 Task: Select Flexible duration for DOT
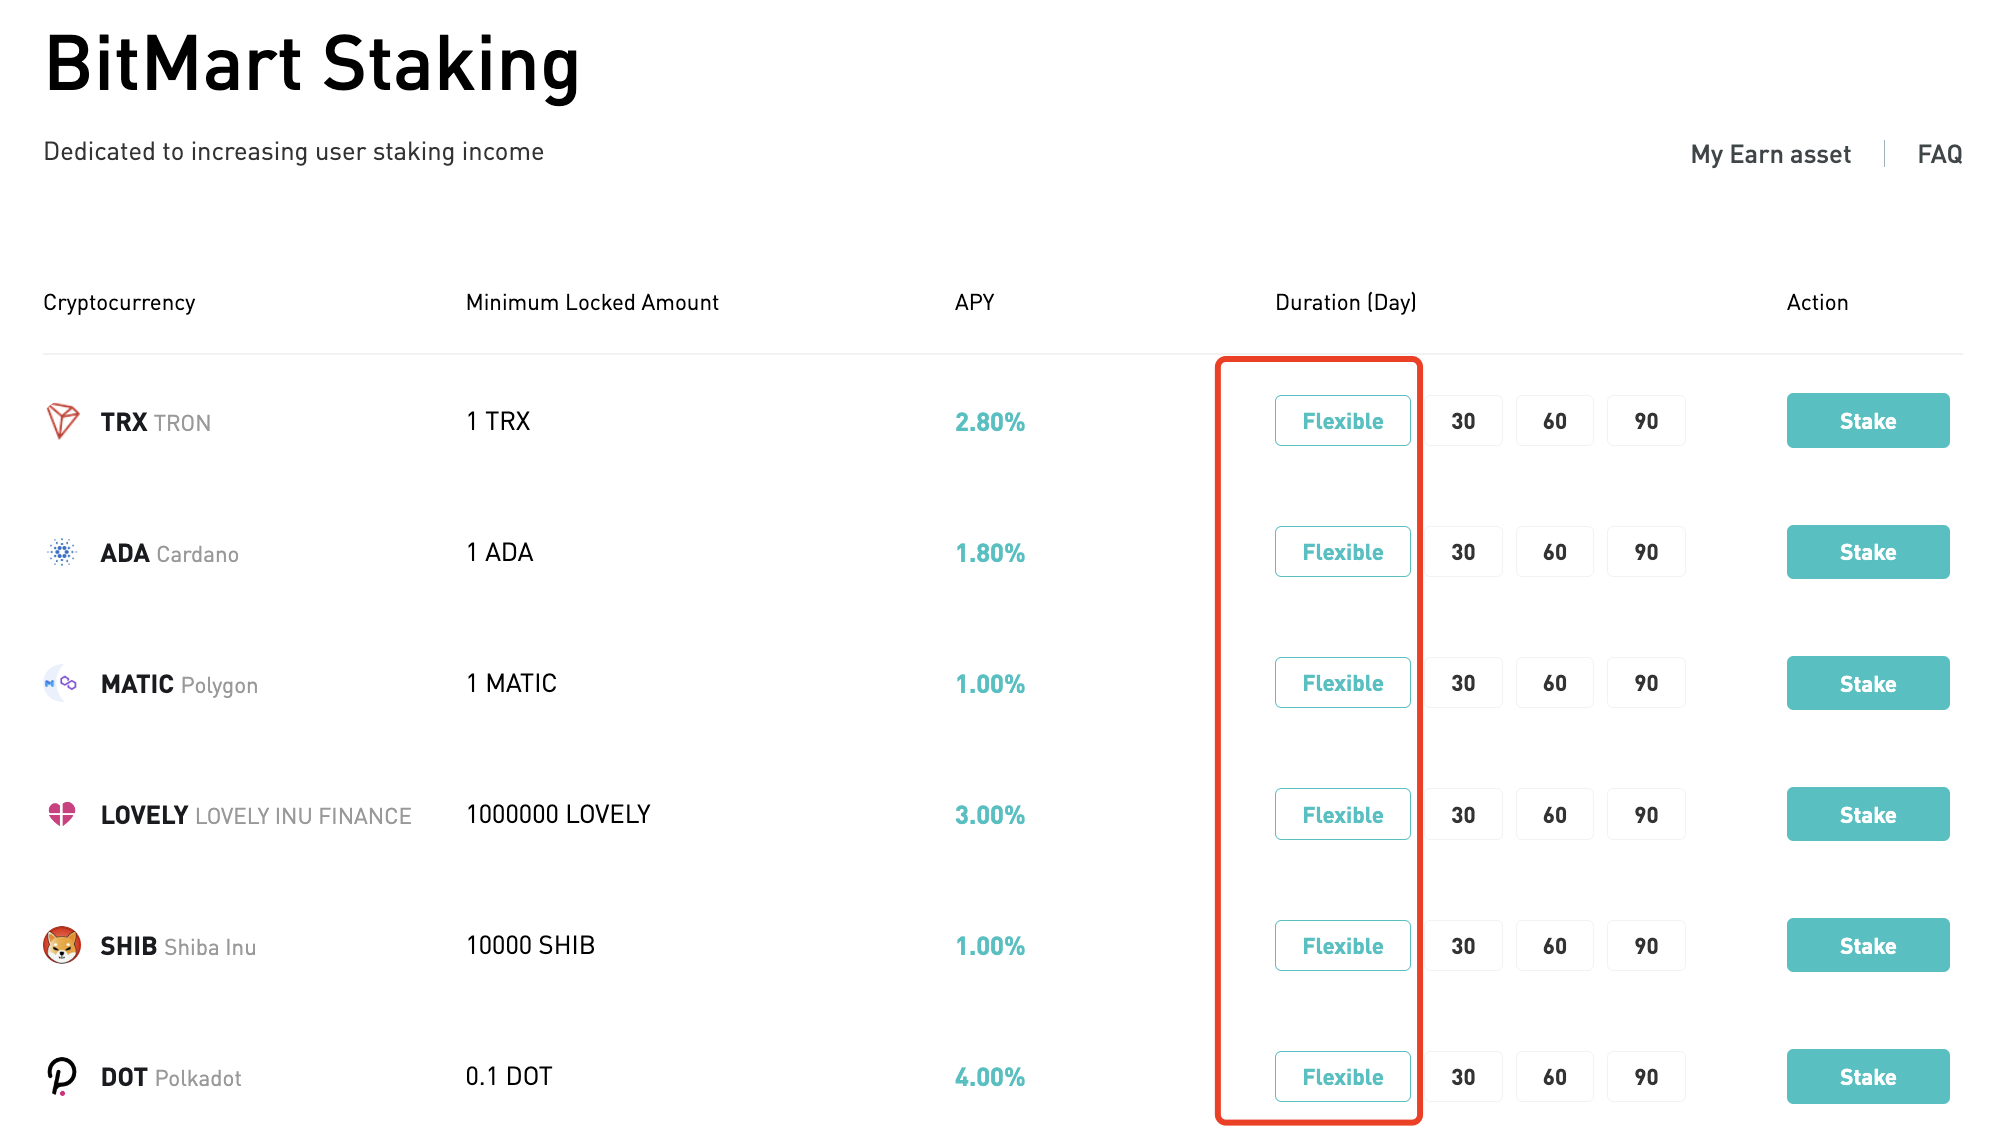coord(1342,1076)
